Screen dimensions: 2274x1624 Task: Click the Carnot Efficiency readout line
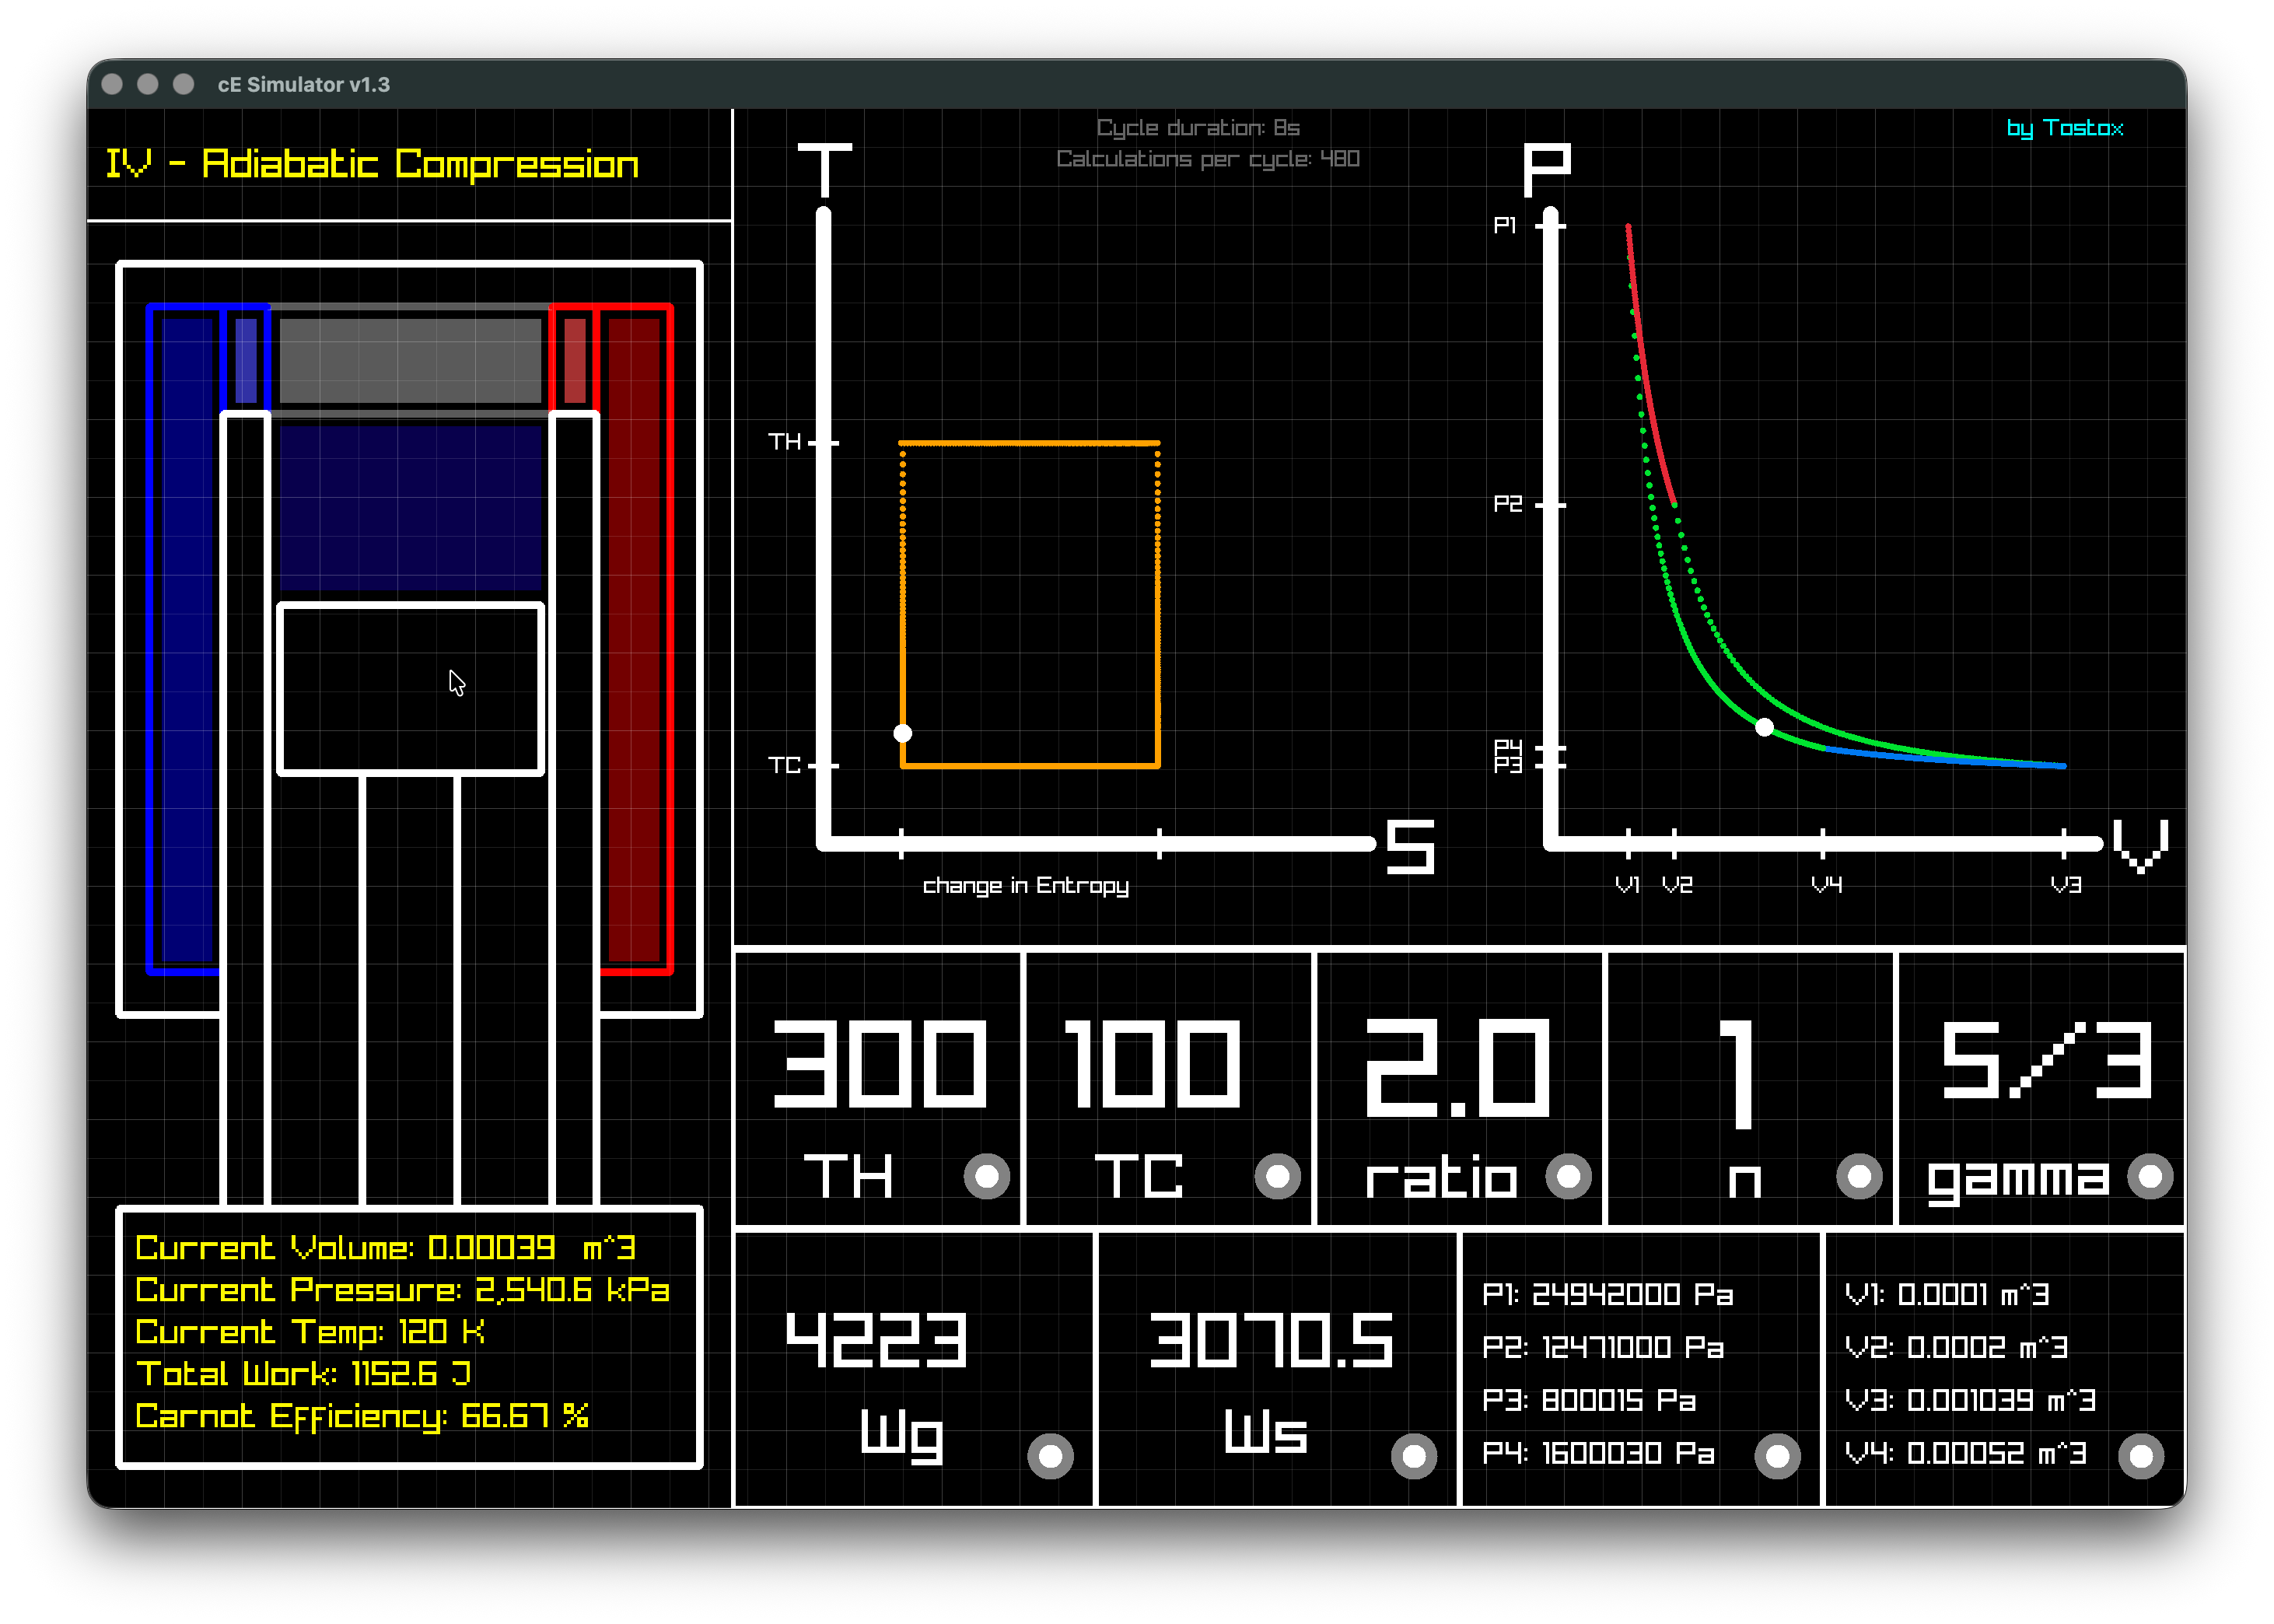[x=362, y=1416]
